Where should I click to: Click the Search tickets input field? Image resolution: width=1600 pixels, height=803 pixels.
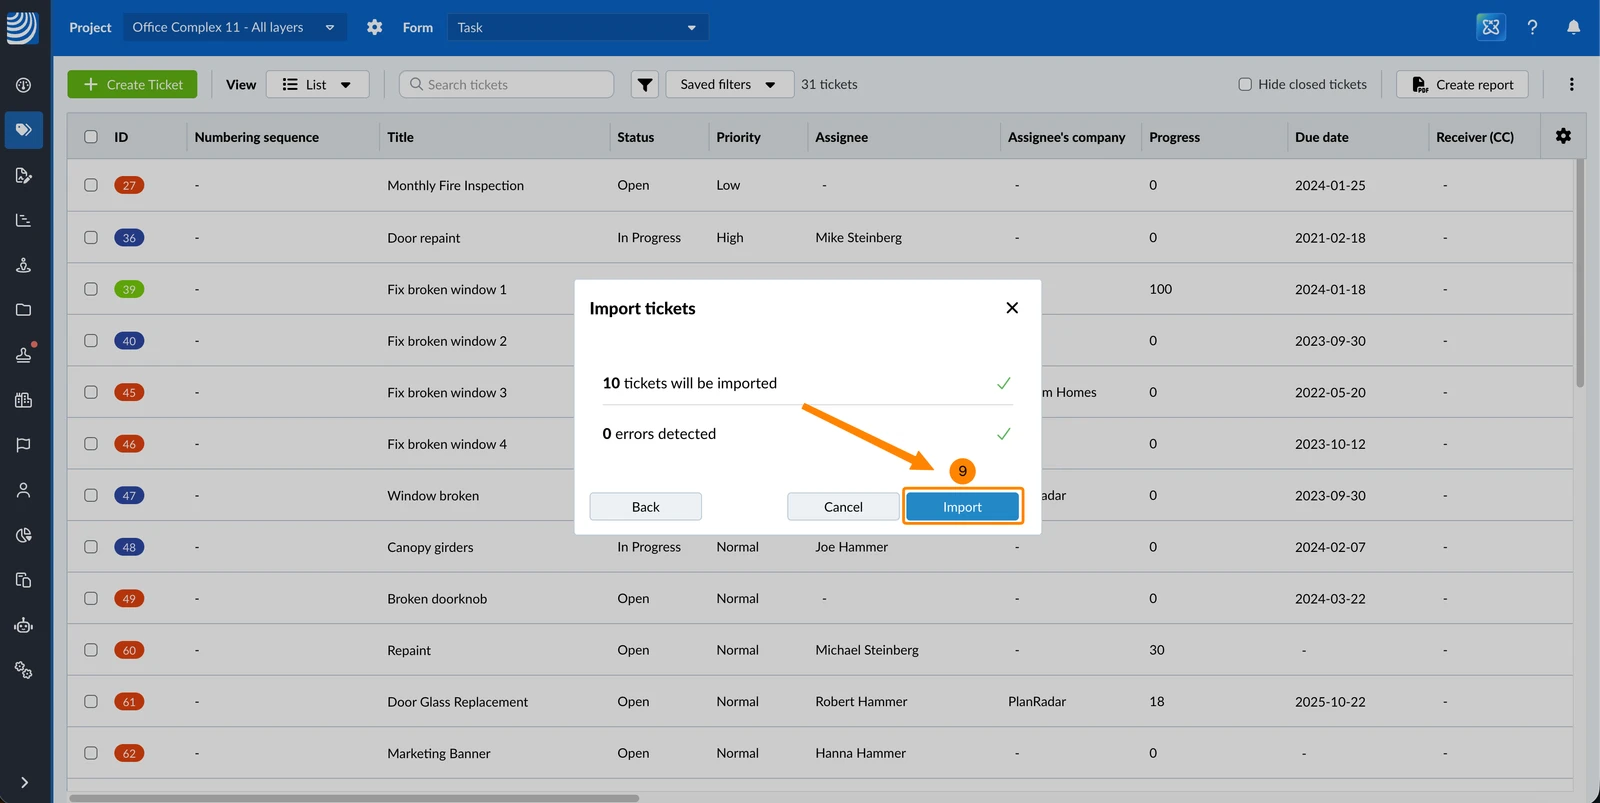506,85
